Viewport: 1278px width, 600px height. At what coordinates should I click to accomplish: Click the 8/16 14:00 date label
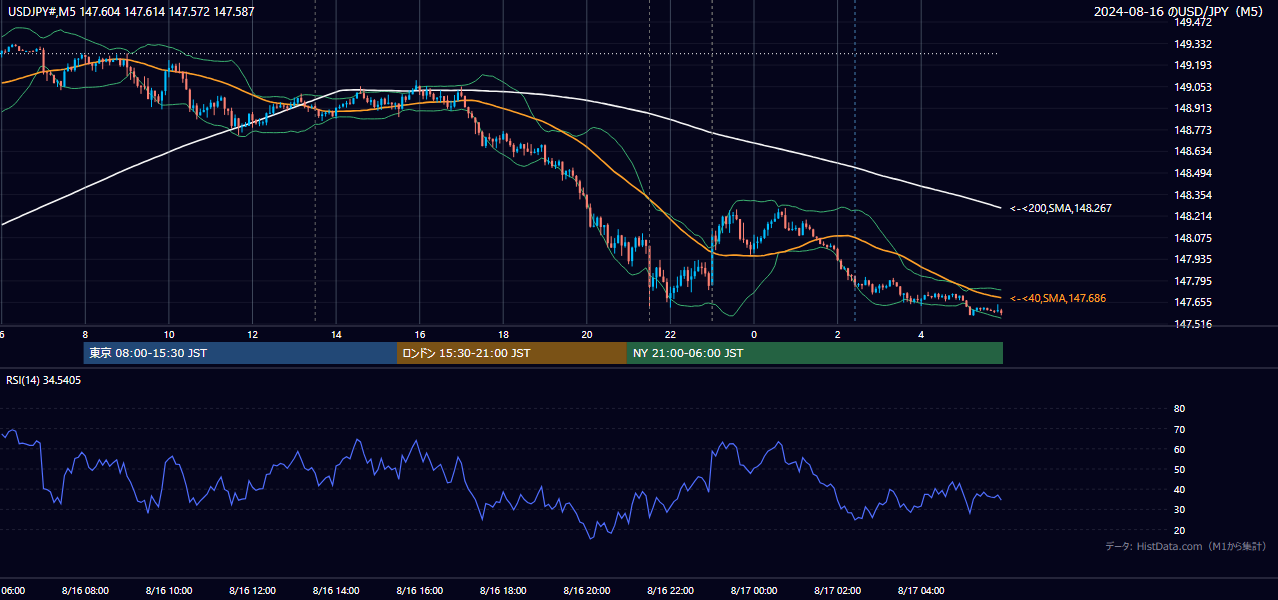click(336, 590)
